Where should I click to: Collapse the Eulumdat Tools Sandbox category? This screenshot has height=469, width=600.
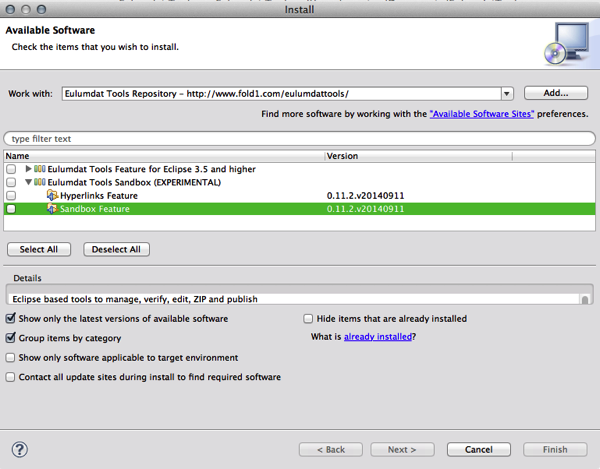[28, 182]
